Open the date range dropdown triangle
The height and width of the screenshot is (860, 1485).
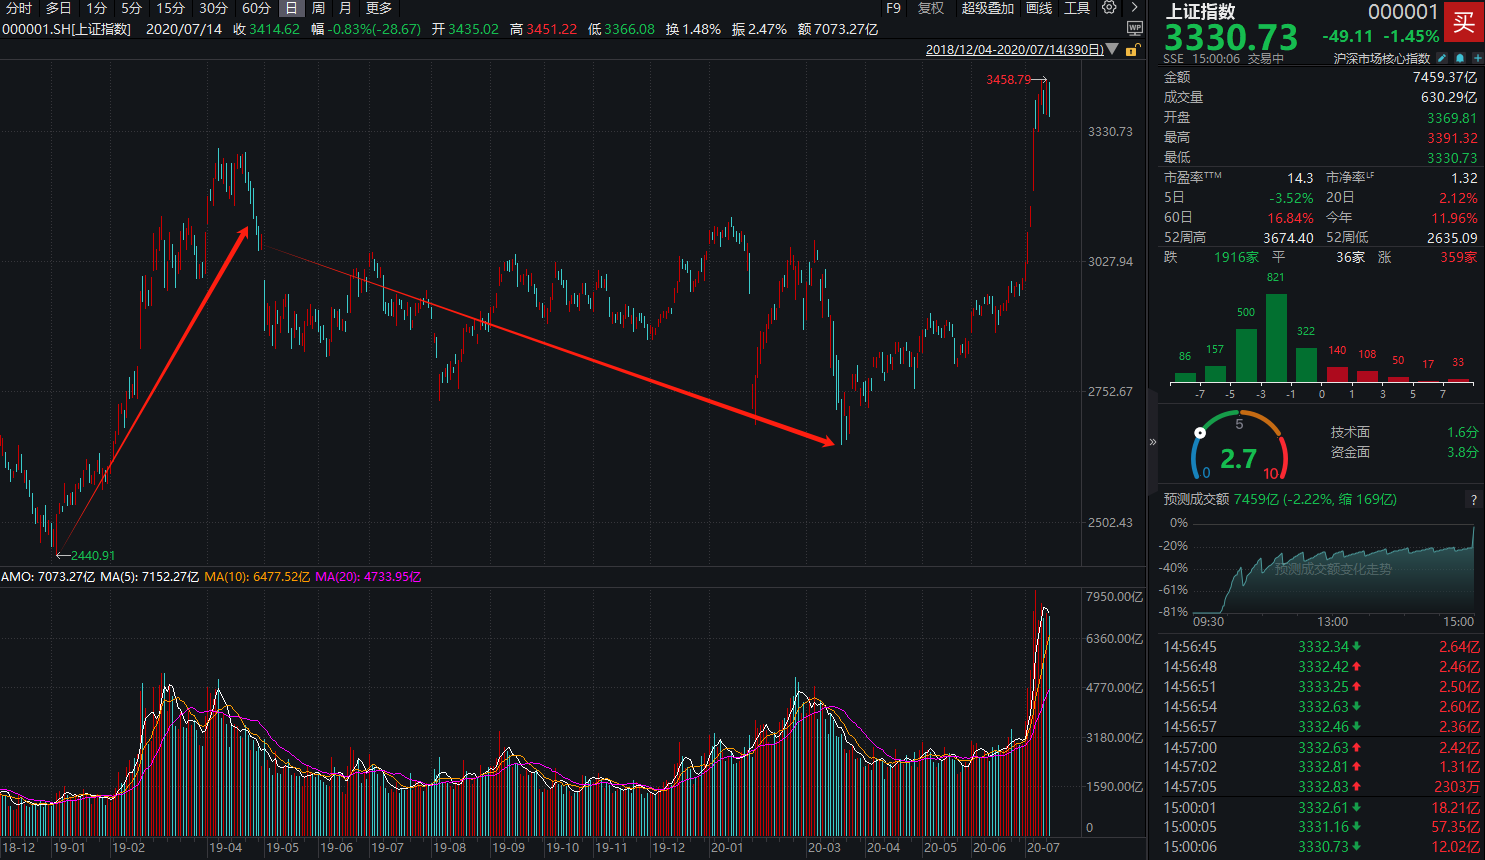1112,49
